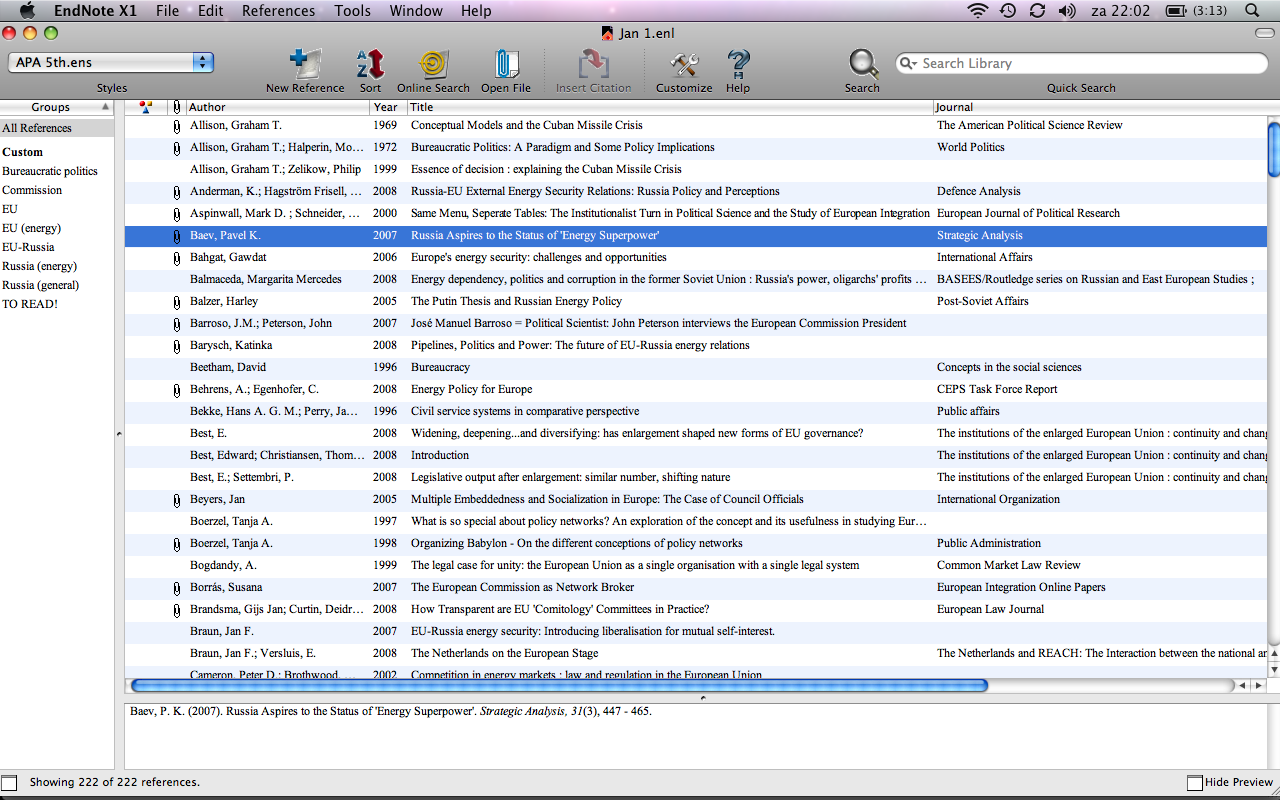
Task: Sort references by the Year column header
Action: (x=388, y=107)
